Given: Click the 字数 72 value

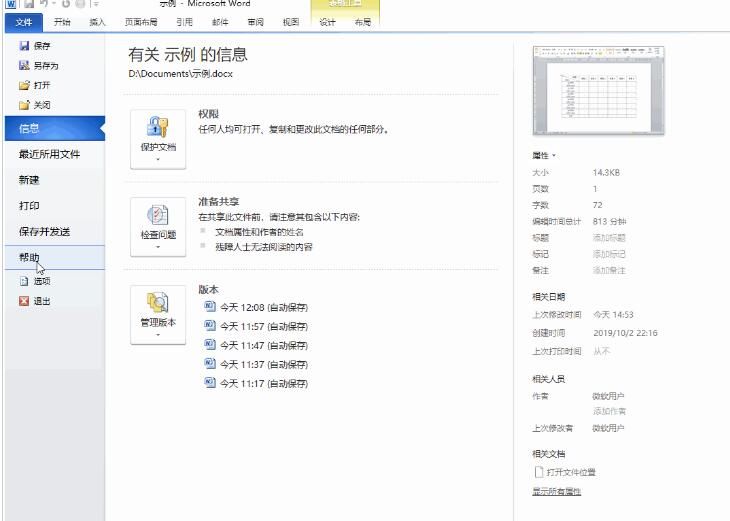Looking at the screenshot, I should pyautogui.click(x=597, y=205).
